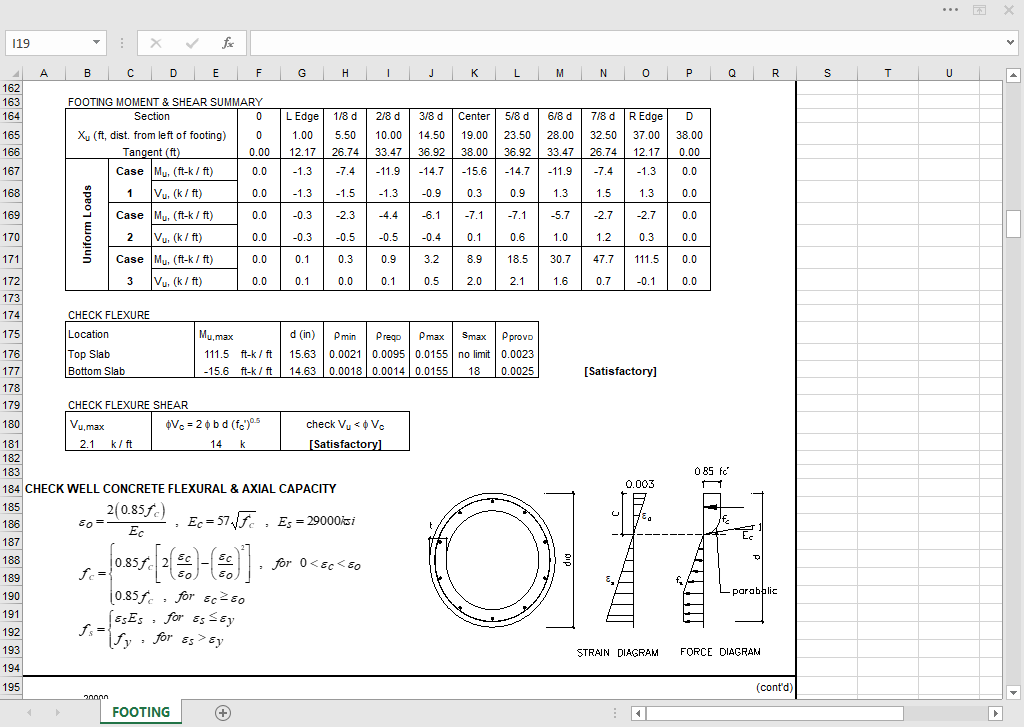1024x727 pixels.
Task: Confirm entry with the formula bar checkmark
Action: [x=192, y=43]
